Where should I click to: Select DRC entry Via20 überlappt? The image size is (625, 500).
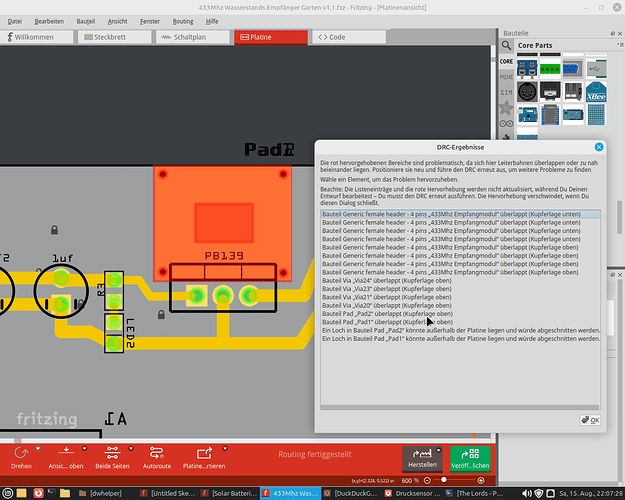pos(460,305)
